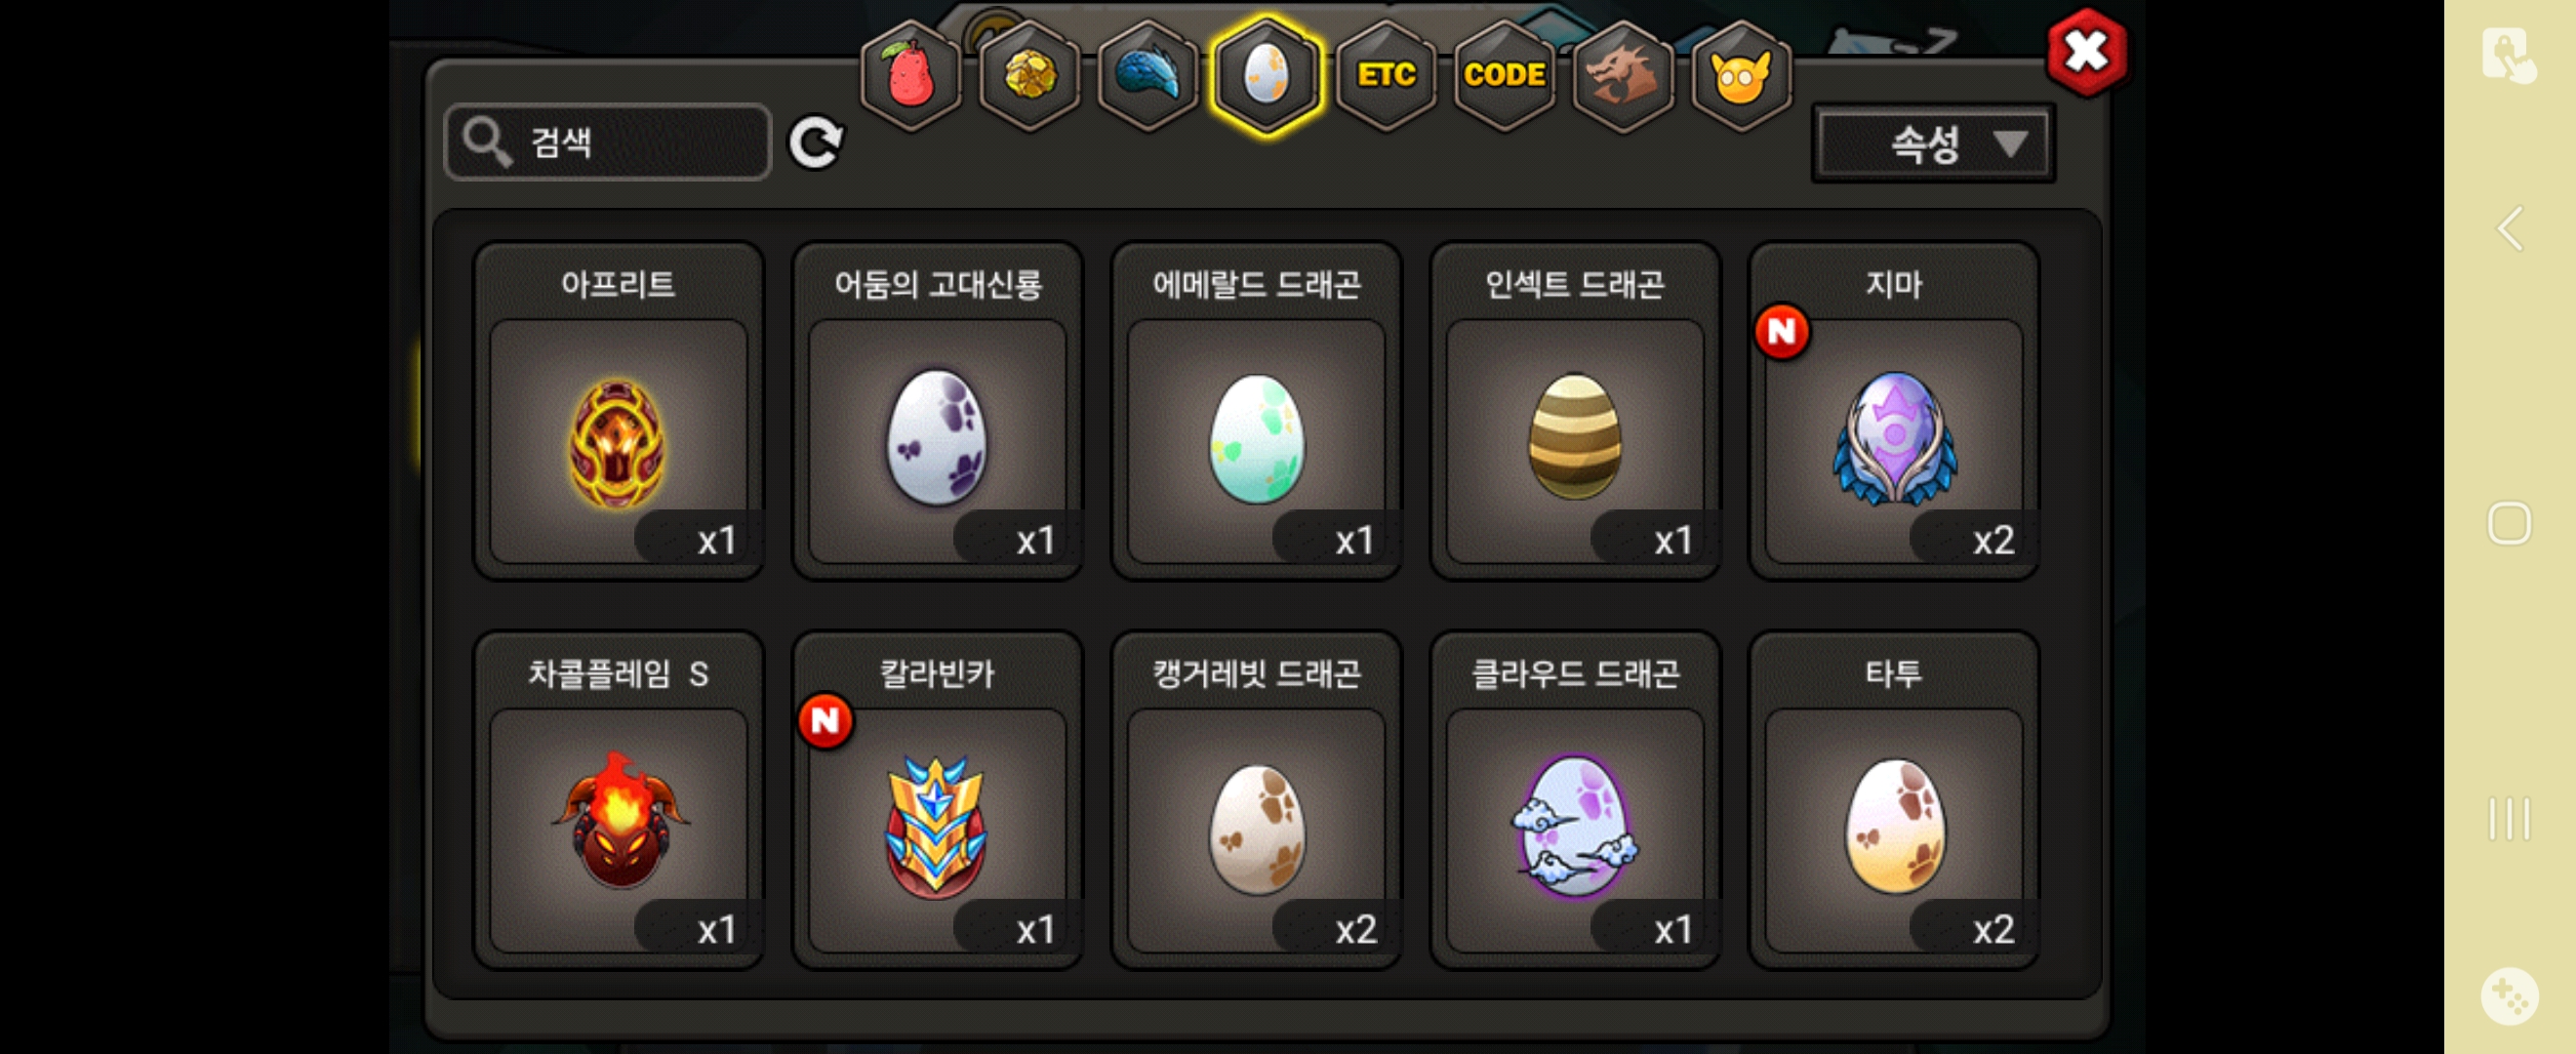Close the inventory with the red X
Screen dimensions: 2576x1054
coord(2086,52)
